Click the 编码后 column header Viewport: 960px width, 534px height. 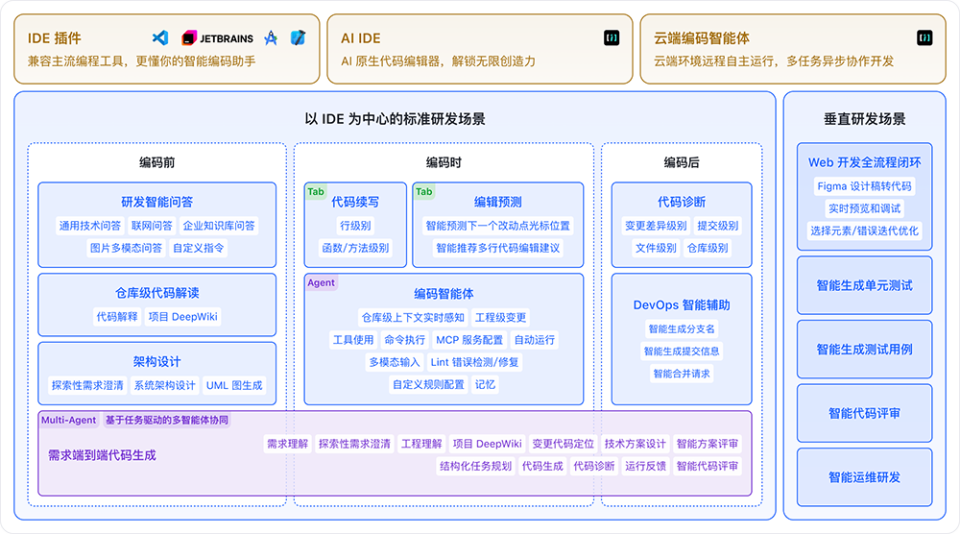click(681, 162)
